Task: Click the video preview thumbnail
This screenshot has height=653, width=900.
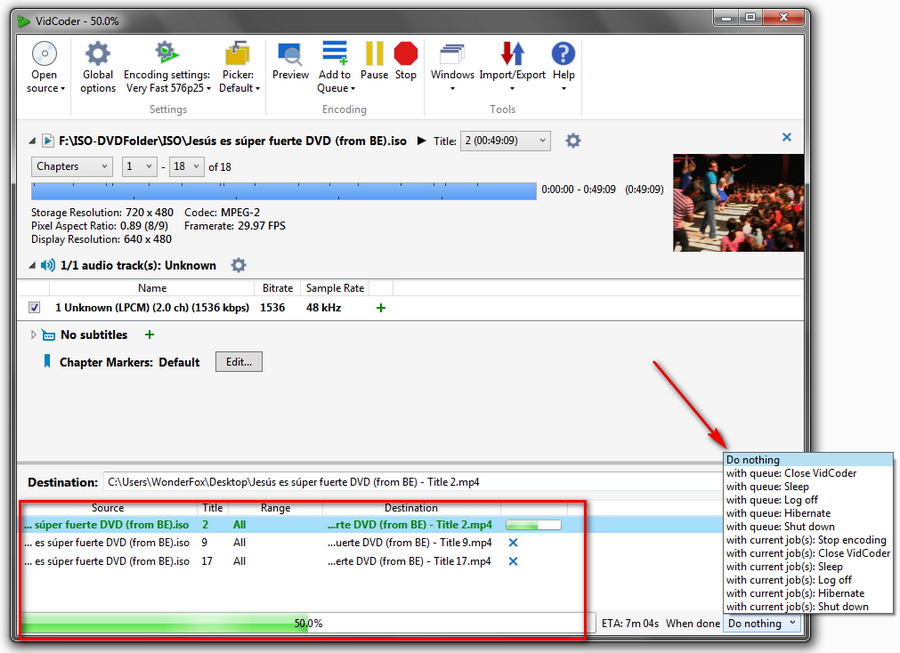Action: [x=738, y=203]
